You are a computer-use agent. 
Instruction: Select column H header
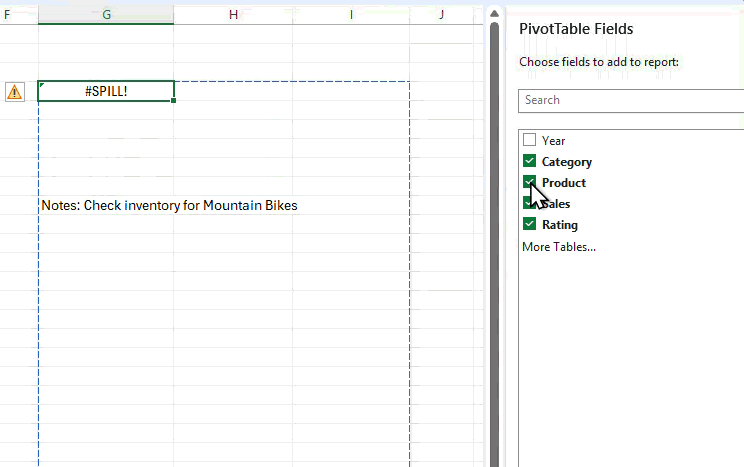233,15
